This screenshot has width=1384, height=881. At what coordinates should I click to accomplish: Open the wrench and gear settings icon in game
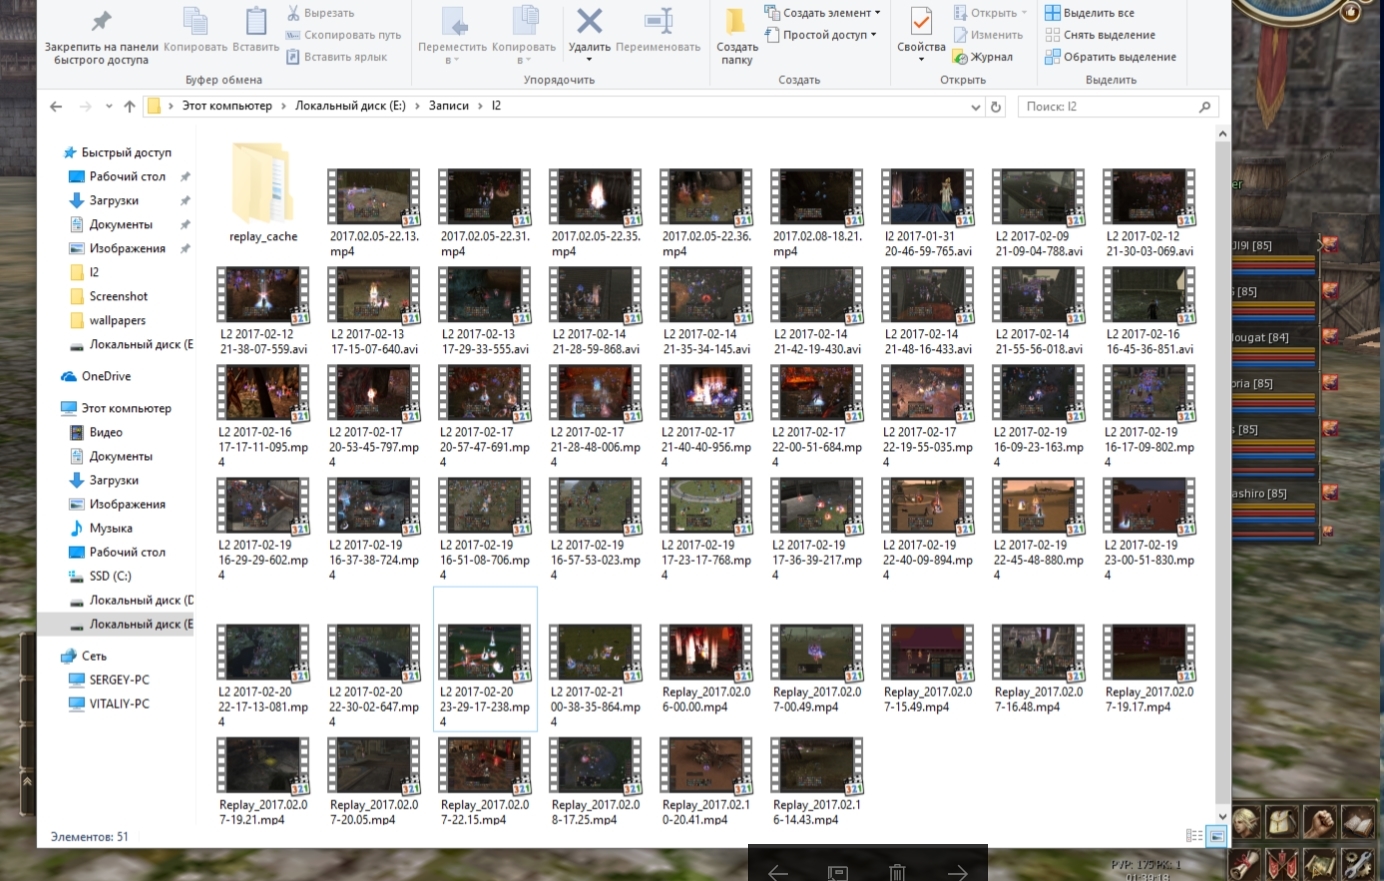click(1358, 863)
